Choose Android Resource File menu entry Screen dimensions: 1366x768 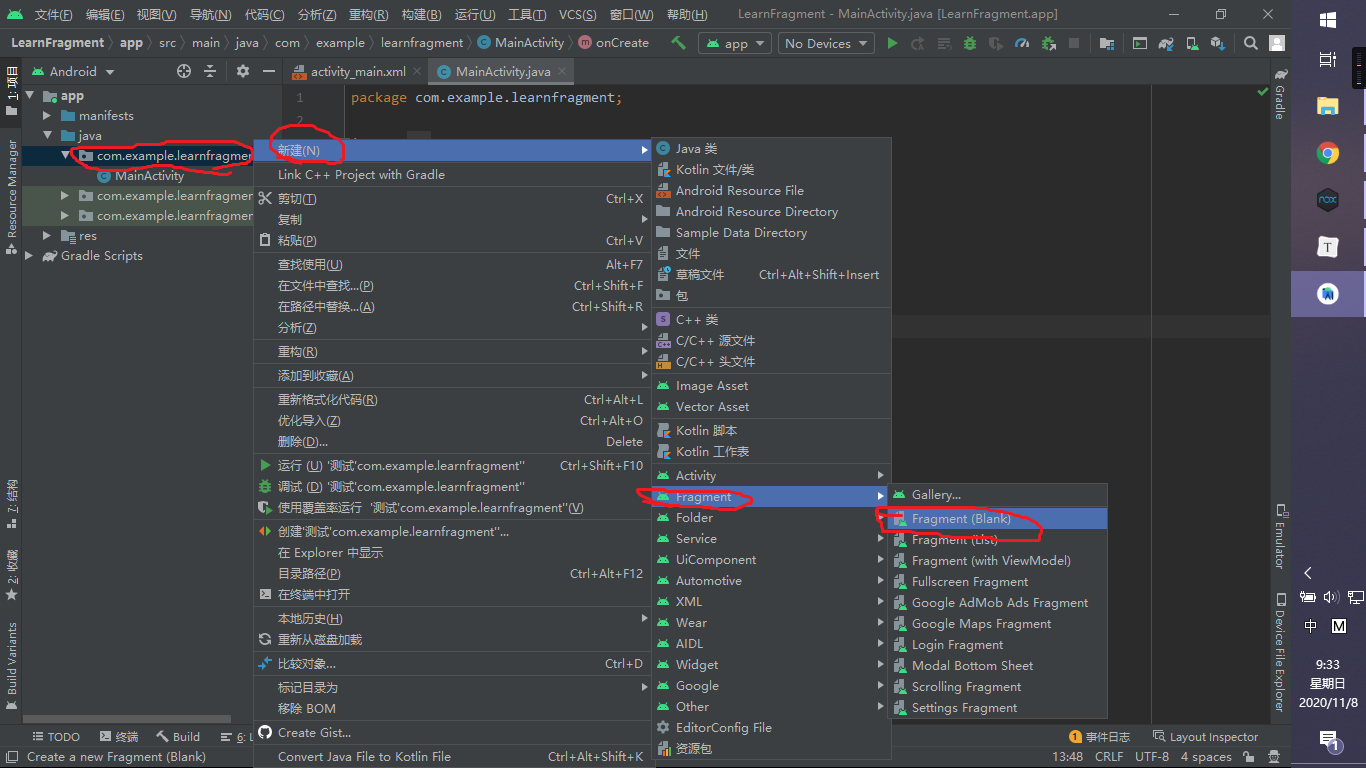(x=770, y=190)
